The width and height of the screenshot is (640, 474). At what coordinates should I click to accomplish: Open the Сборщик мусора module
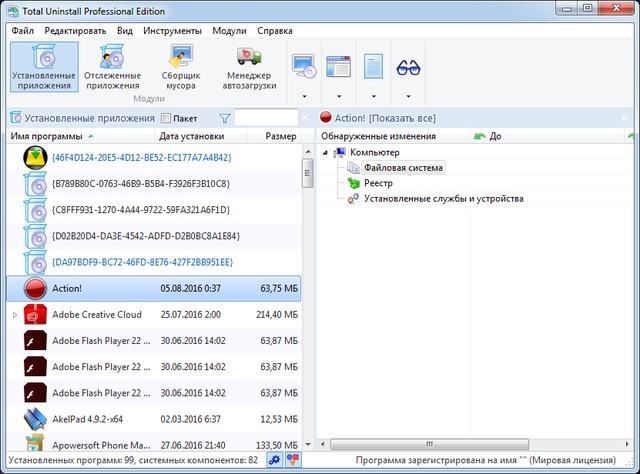click(x=183, y=66)
